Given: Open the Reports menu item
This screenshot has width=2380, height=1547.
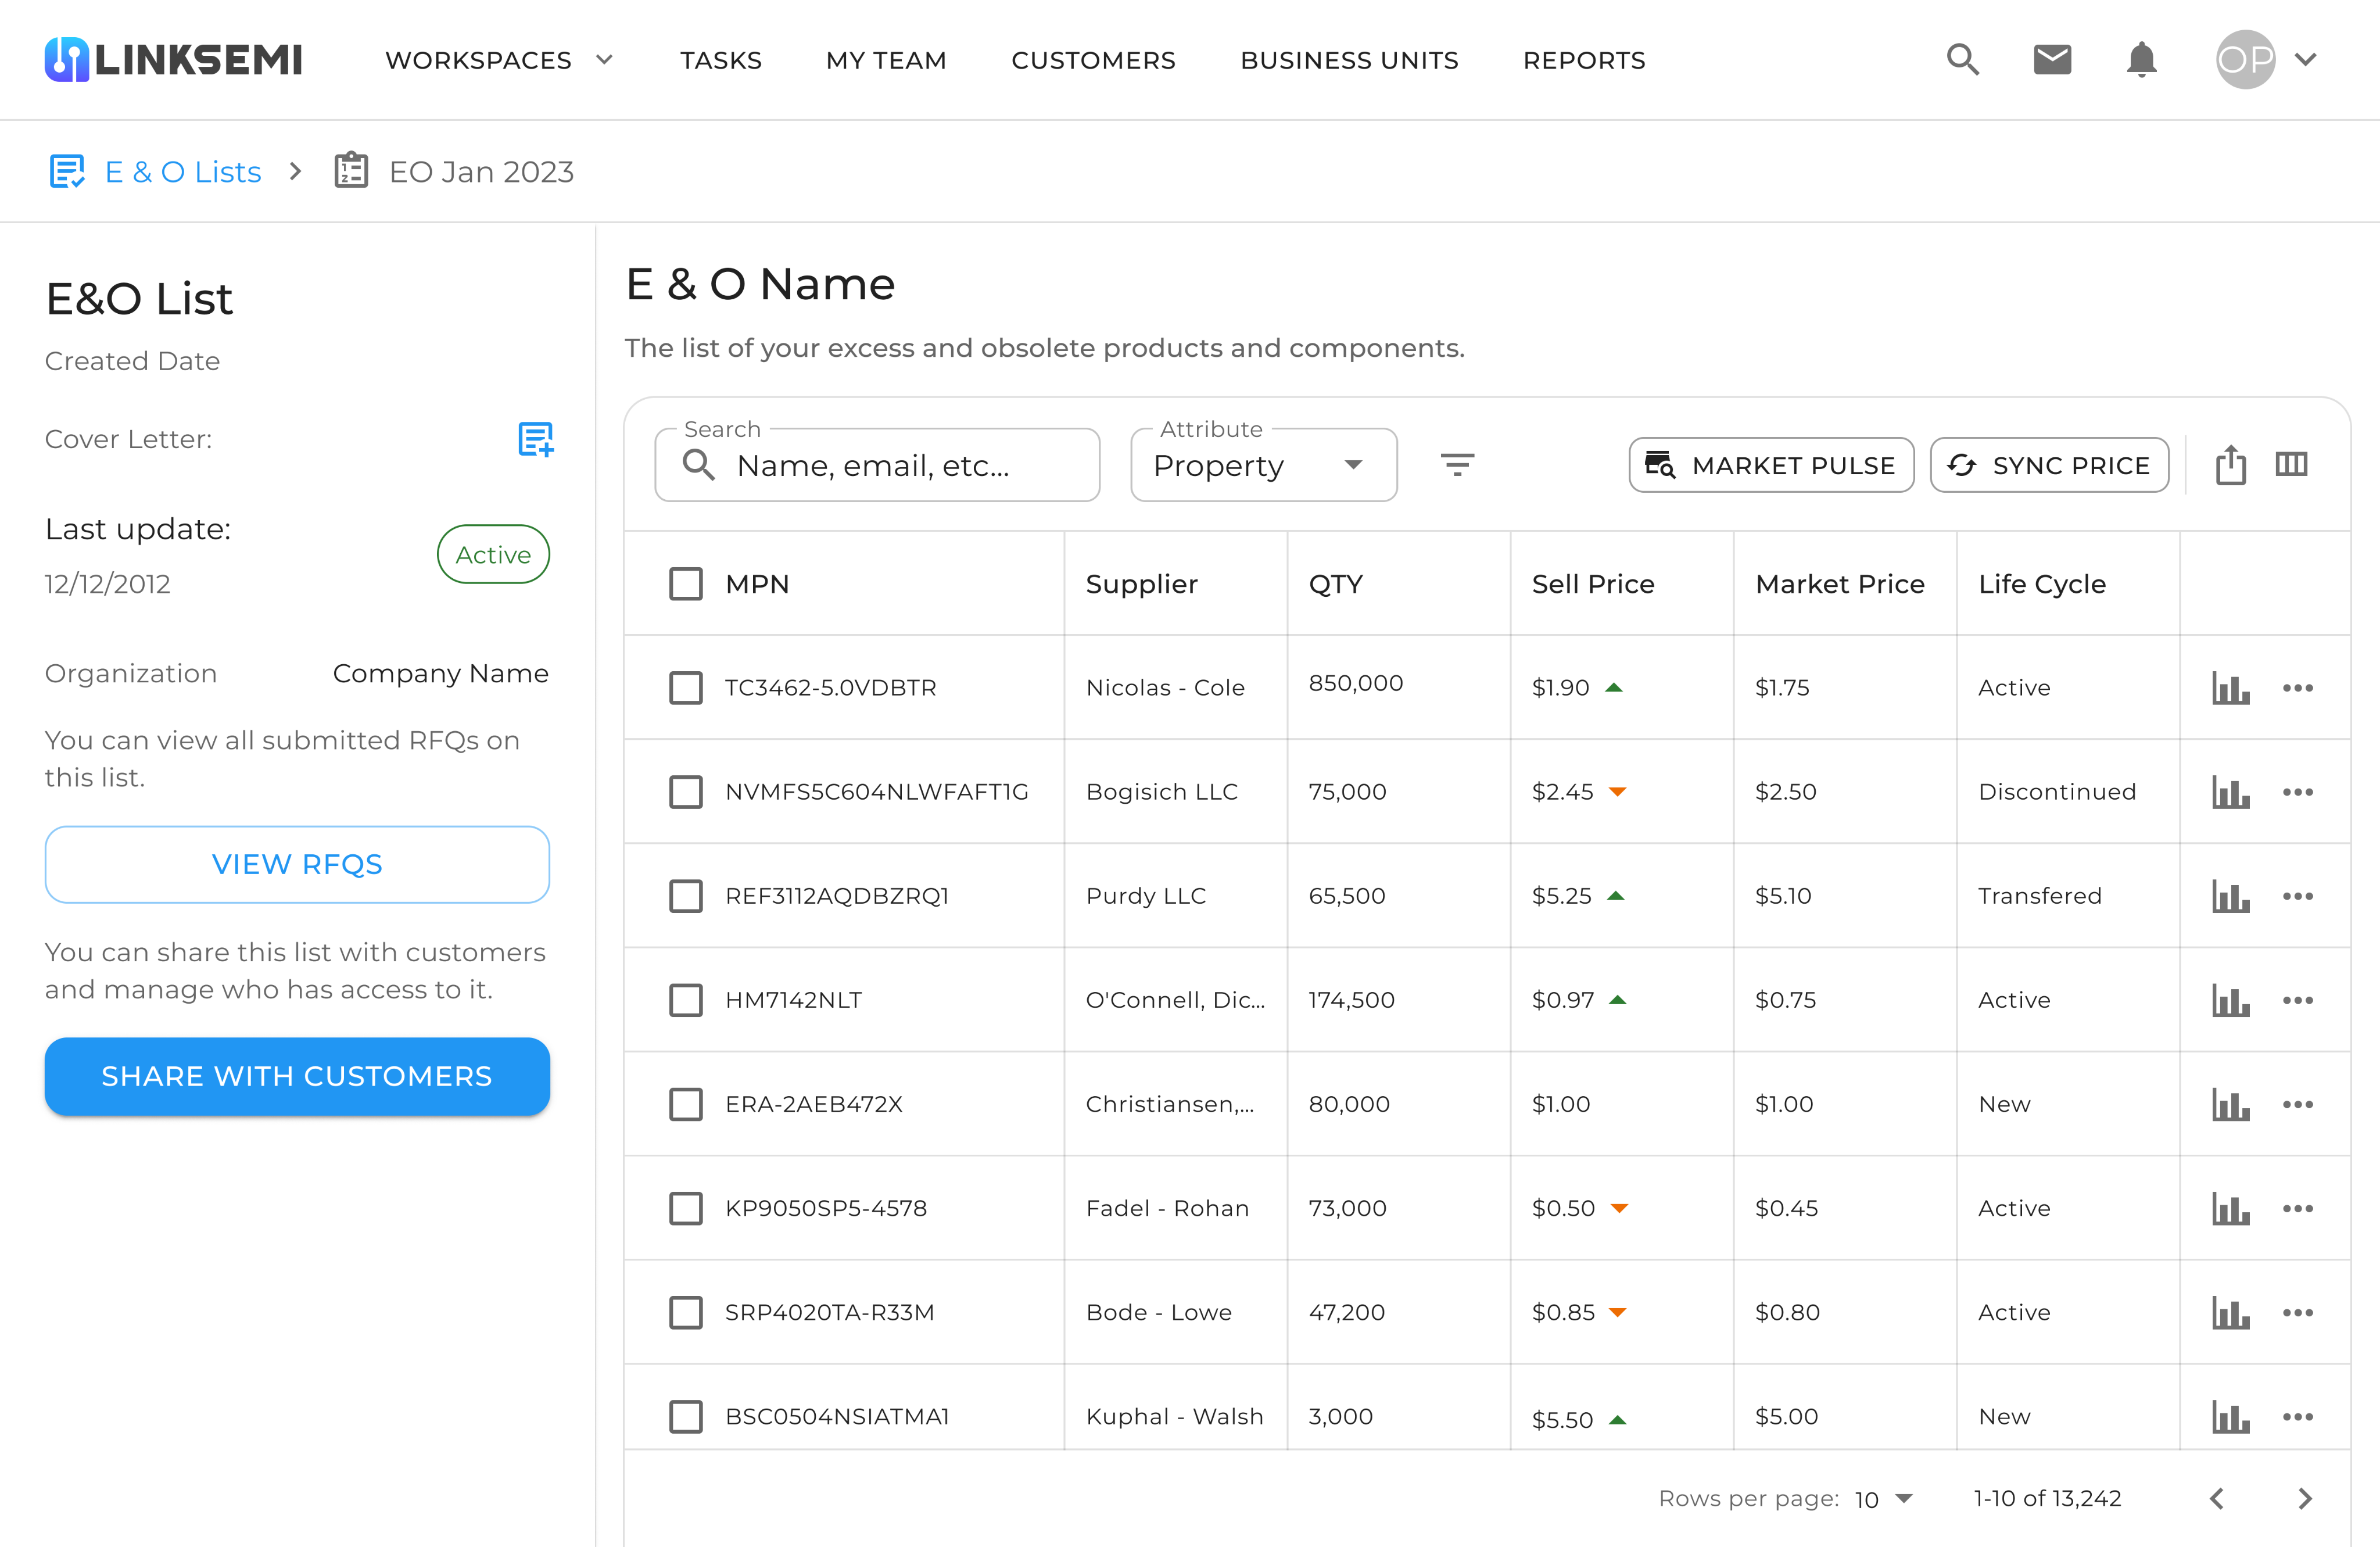Looking at the screenshot, I should (1583, 60).
